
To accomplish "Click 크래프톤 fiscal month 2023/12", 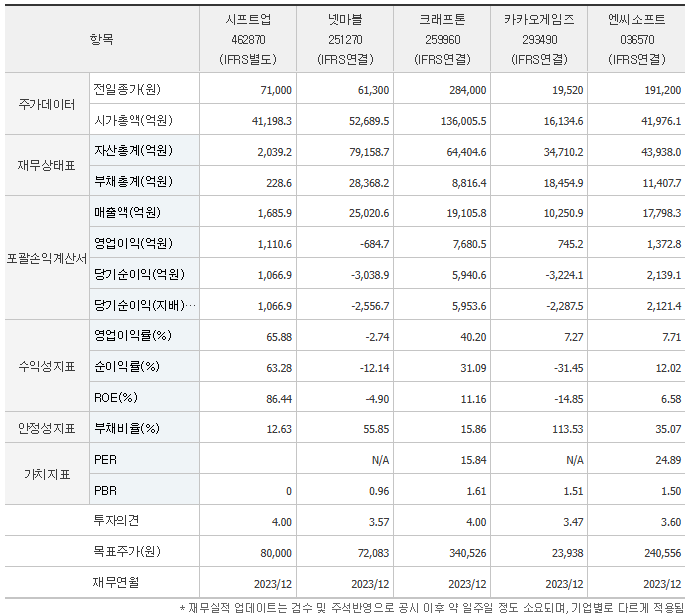I will tap(467, 584).
